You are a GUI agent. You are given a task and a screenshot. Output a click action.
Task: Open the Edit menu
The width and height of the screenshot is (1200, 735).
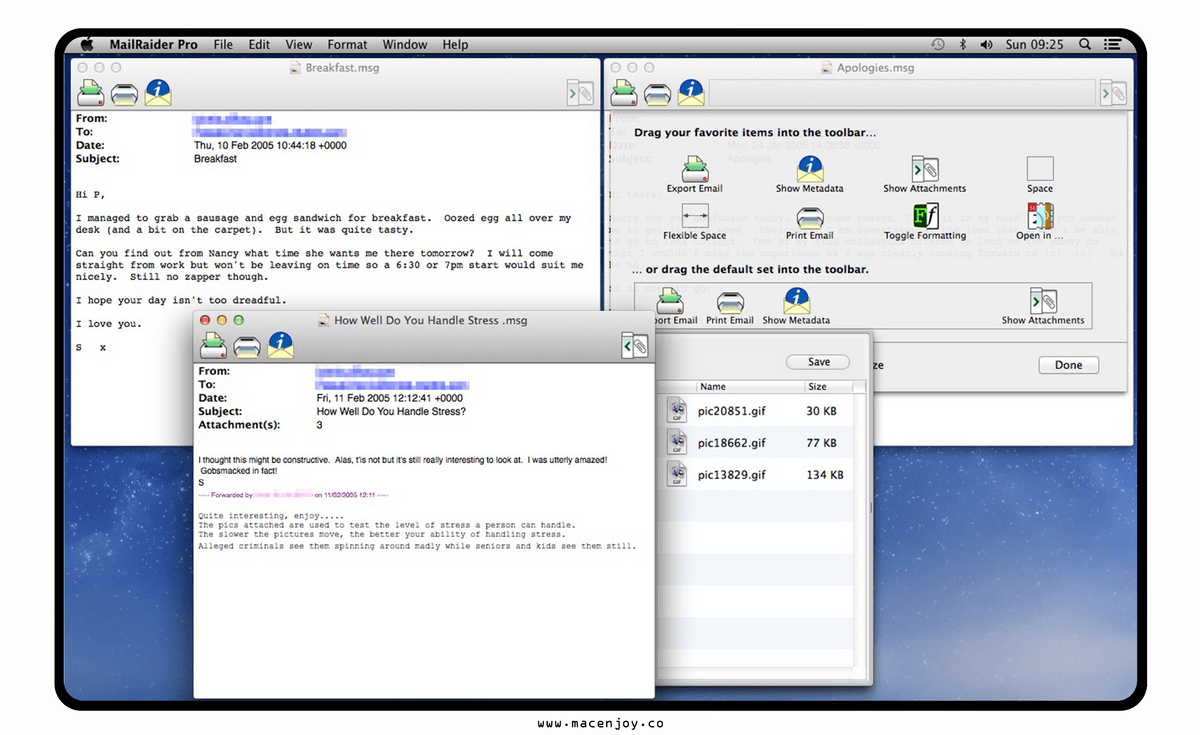pyautogui.click(x=259, y=44)
